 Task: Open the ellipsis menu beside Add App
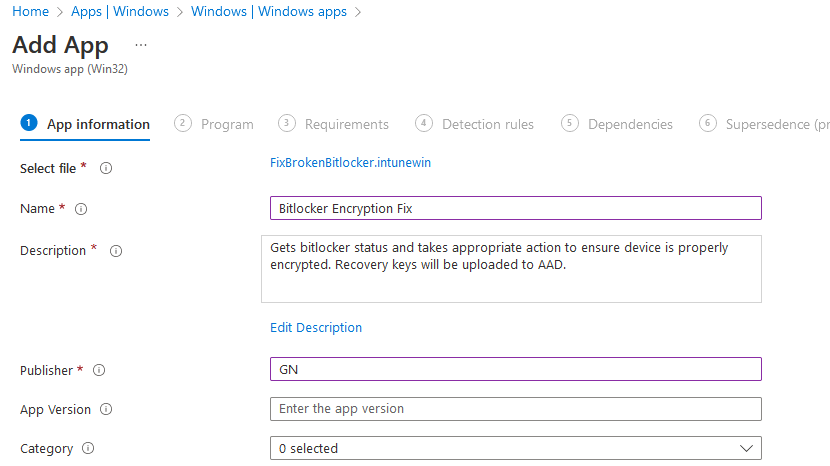coord(141,45)
